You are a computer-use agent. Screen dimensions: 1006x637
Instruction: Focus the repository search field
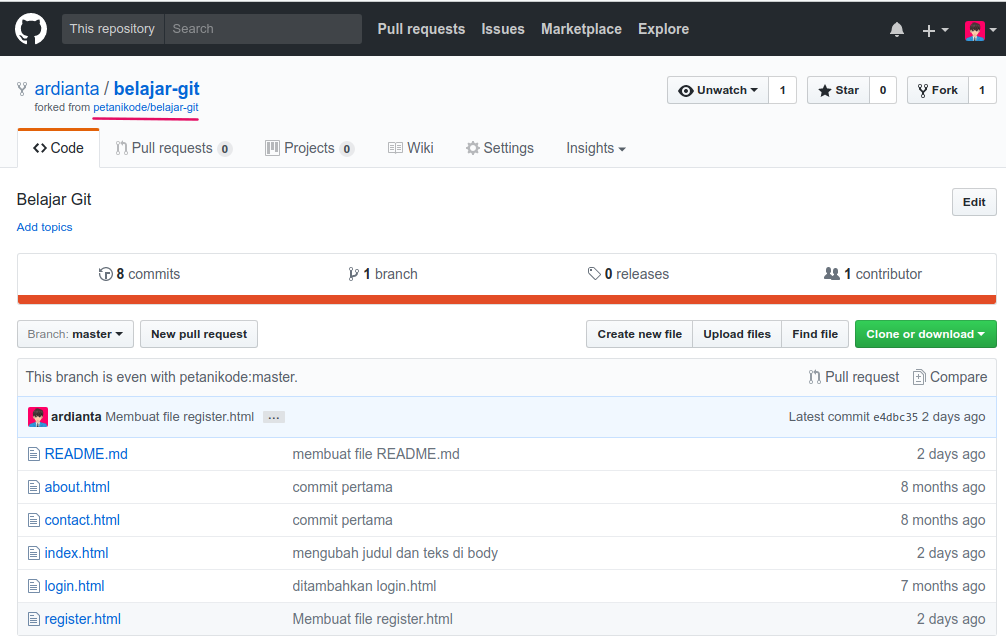click(262, 29)
